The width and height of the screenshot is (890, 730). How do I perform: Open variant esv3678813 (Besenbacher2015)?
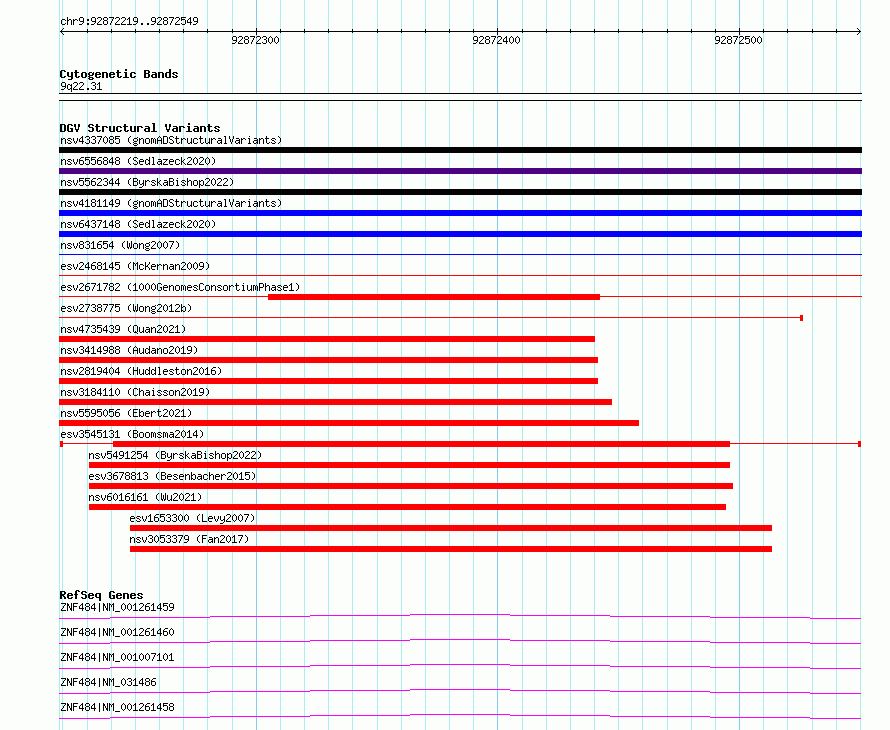[172, 476]
